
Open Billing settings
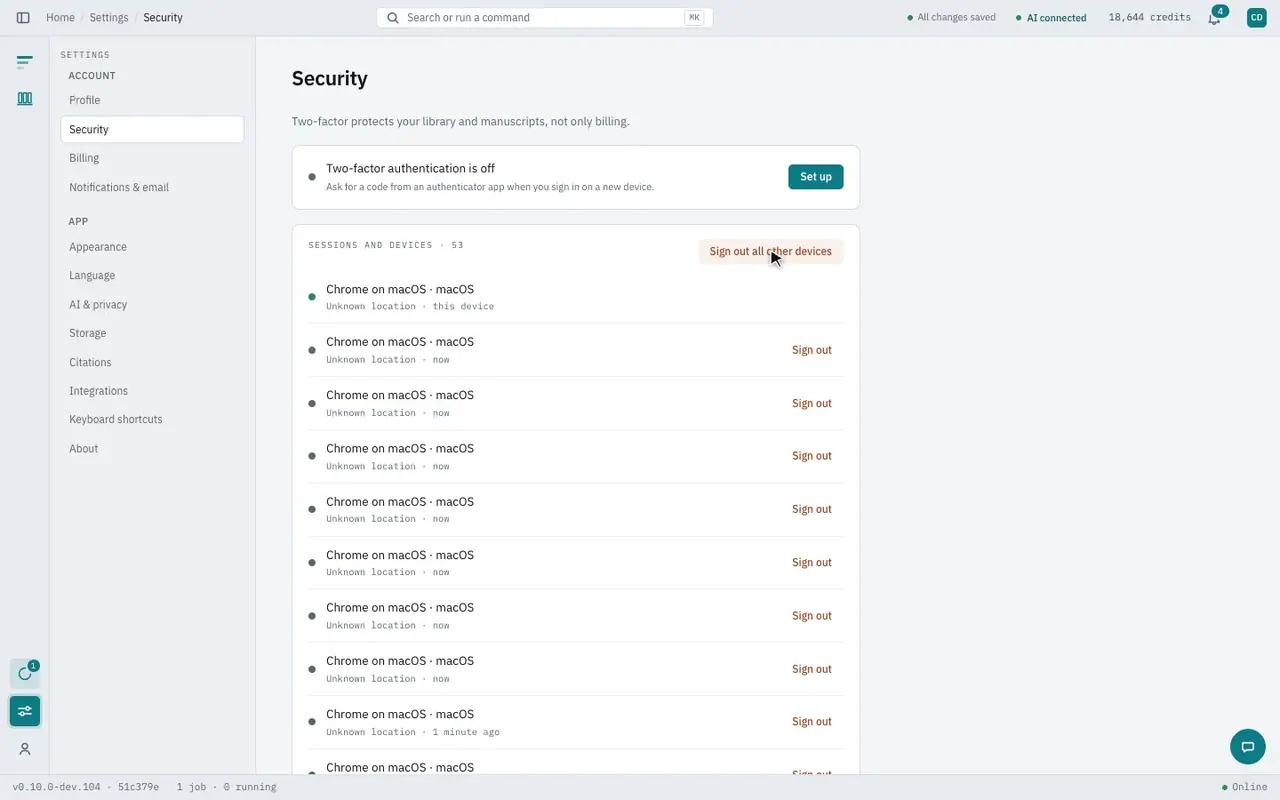(152, 158)
